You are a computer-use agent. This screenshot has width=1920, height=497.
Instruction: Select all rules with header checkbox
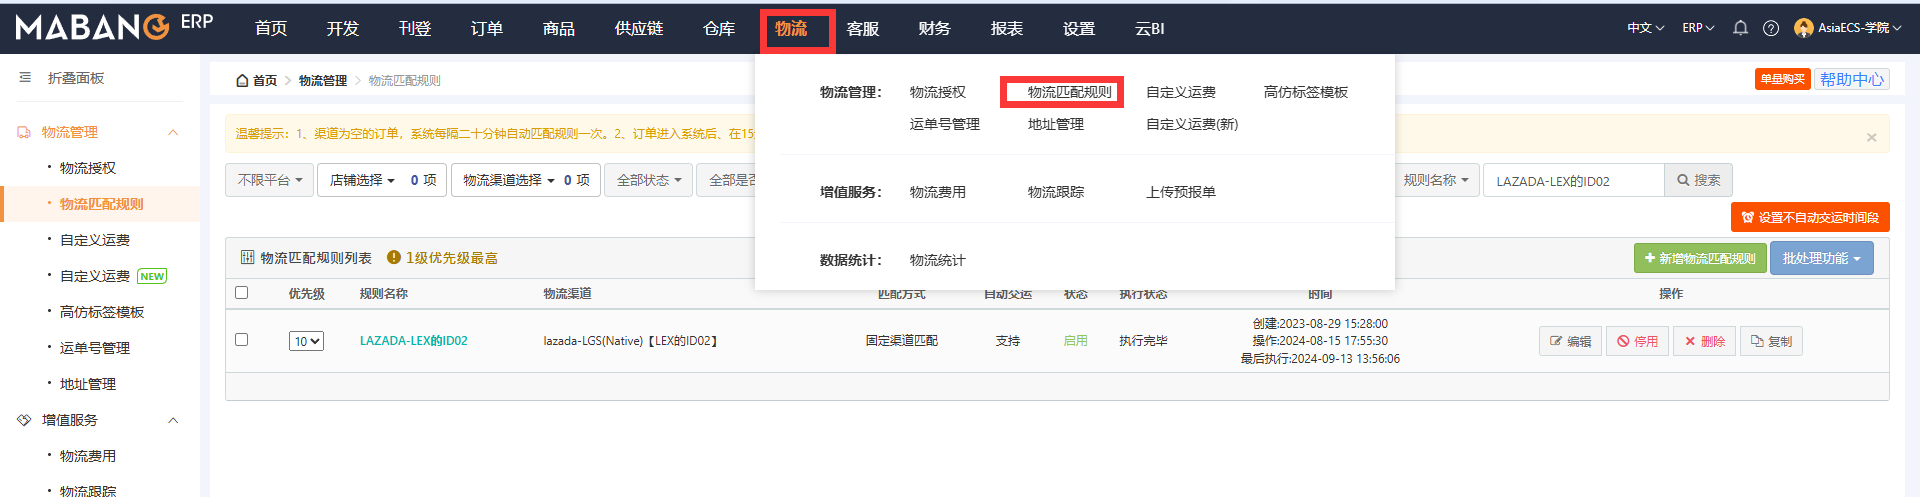pos(241,293)
